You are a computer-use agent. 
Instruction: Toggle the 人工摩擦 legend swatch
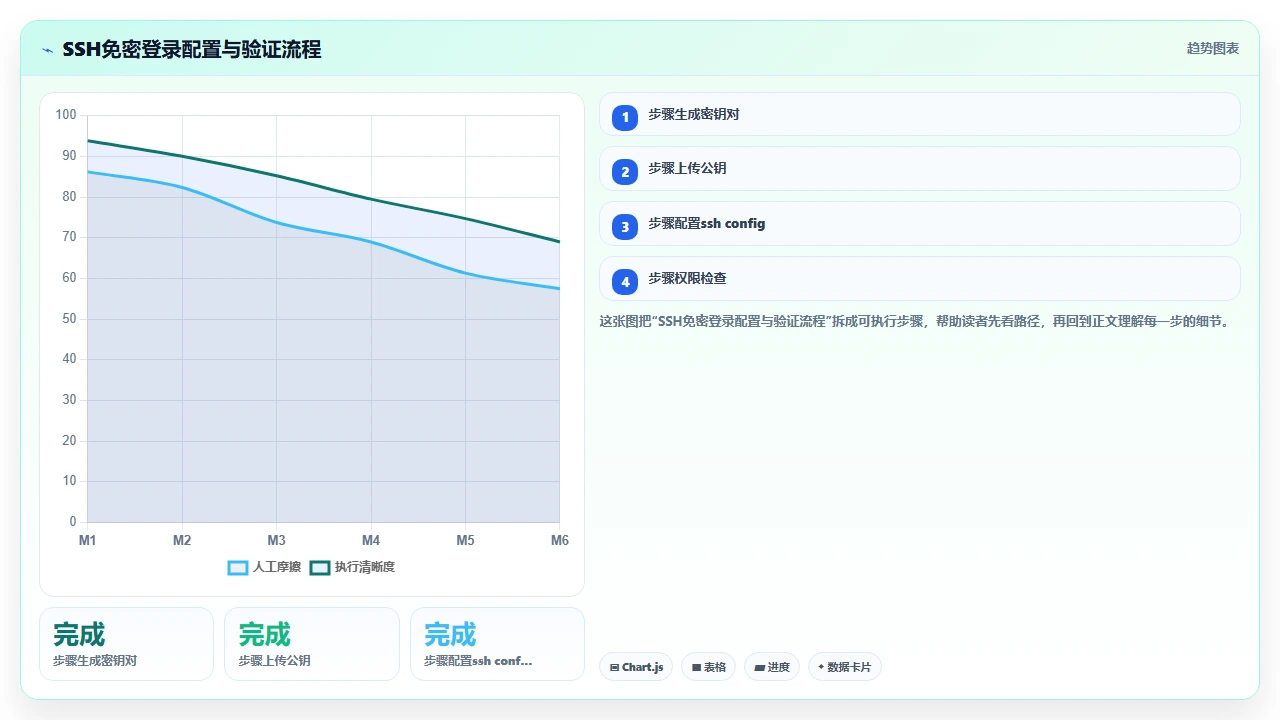[238, 567]
